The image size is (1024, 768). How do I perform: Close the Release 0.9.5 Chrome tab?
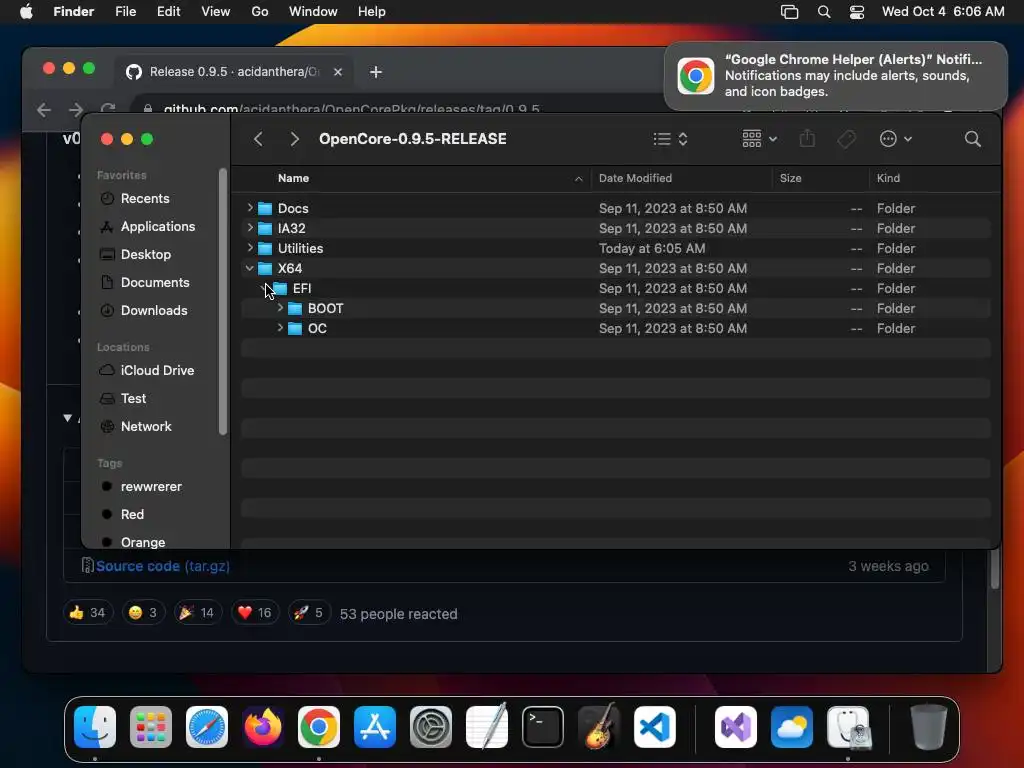point(338,72)
